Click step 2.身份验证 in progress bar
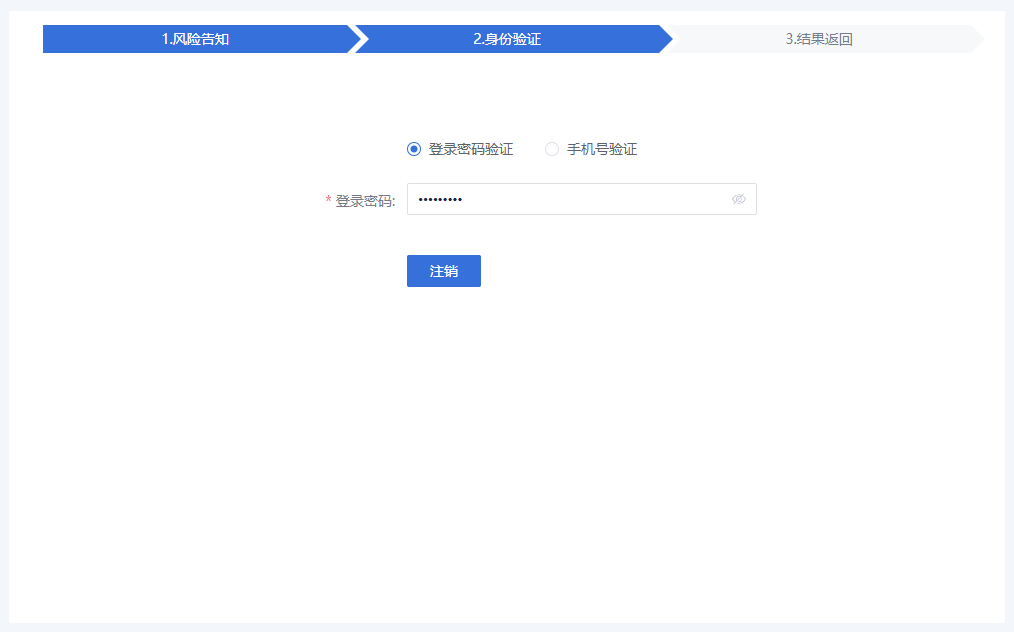Viewport: 1014px width, 632px height. pyautogui.click(x=507, y=39)
